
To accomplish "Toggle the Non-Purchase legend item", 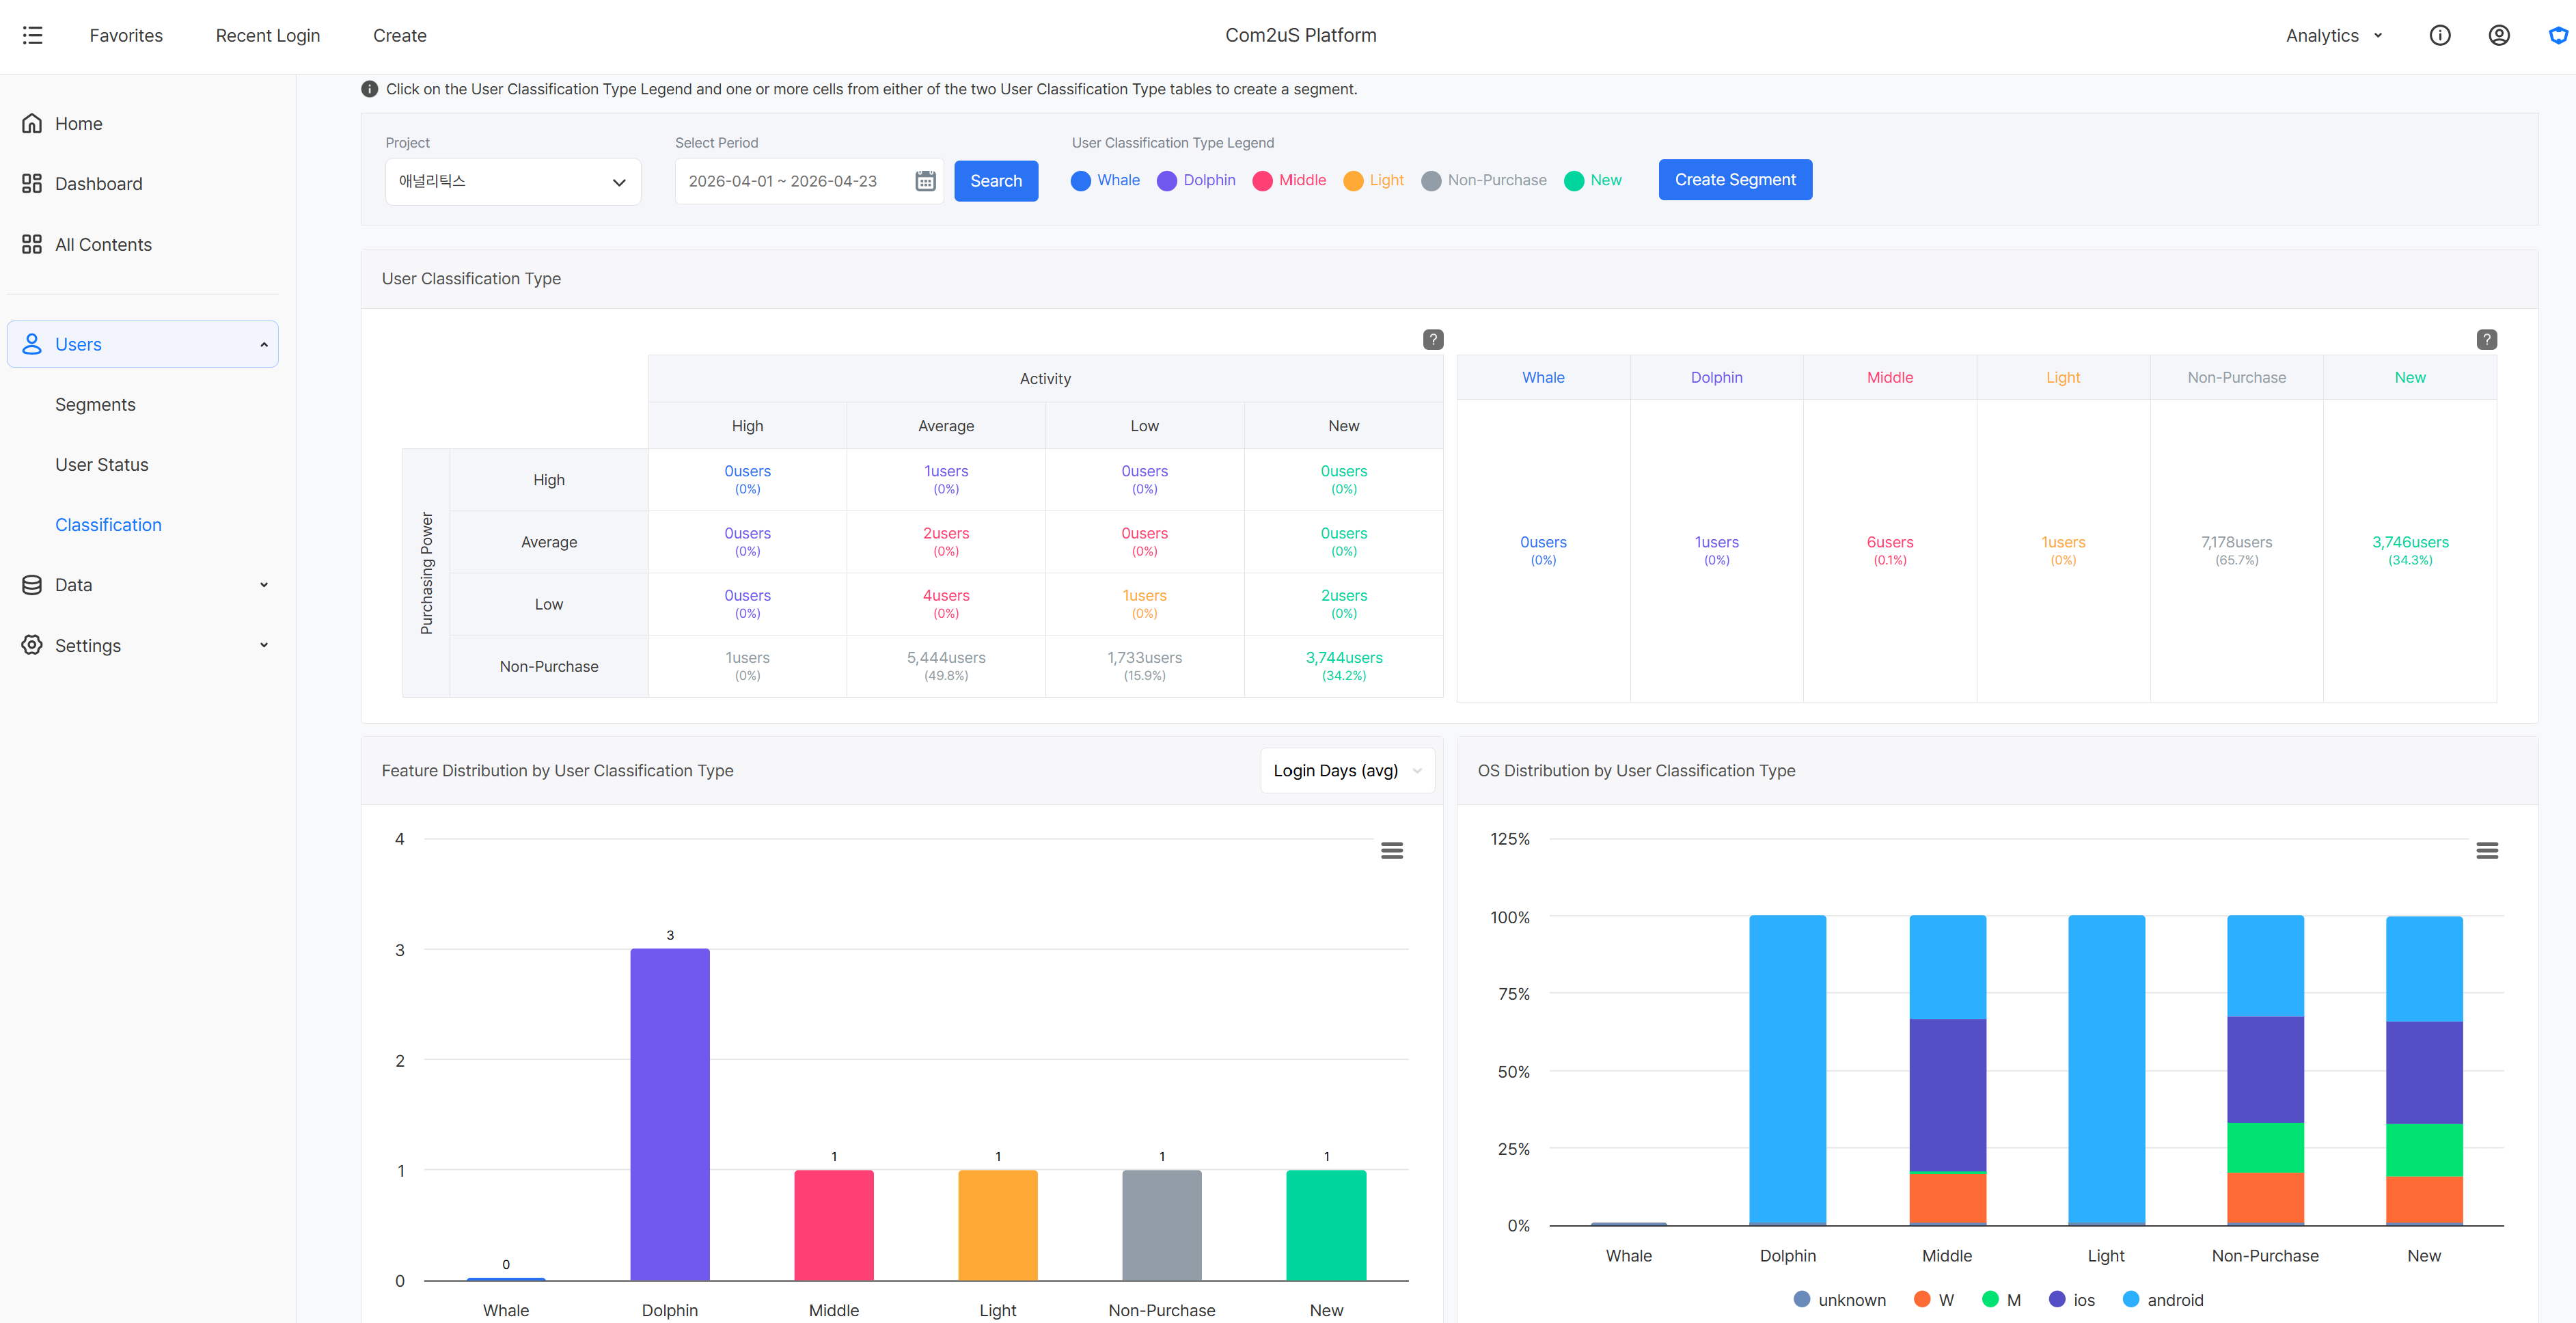I will (1484, 180).
